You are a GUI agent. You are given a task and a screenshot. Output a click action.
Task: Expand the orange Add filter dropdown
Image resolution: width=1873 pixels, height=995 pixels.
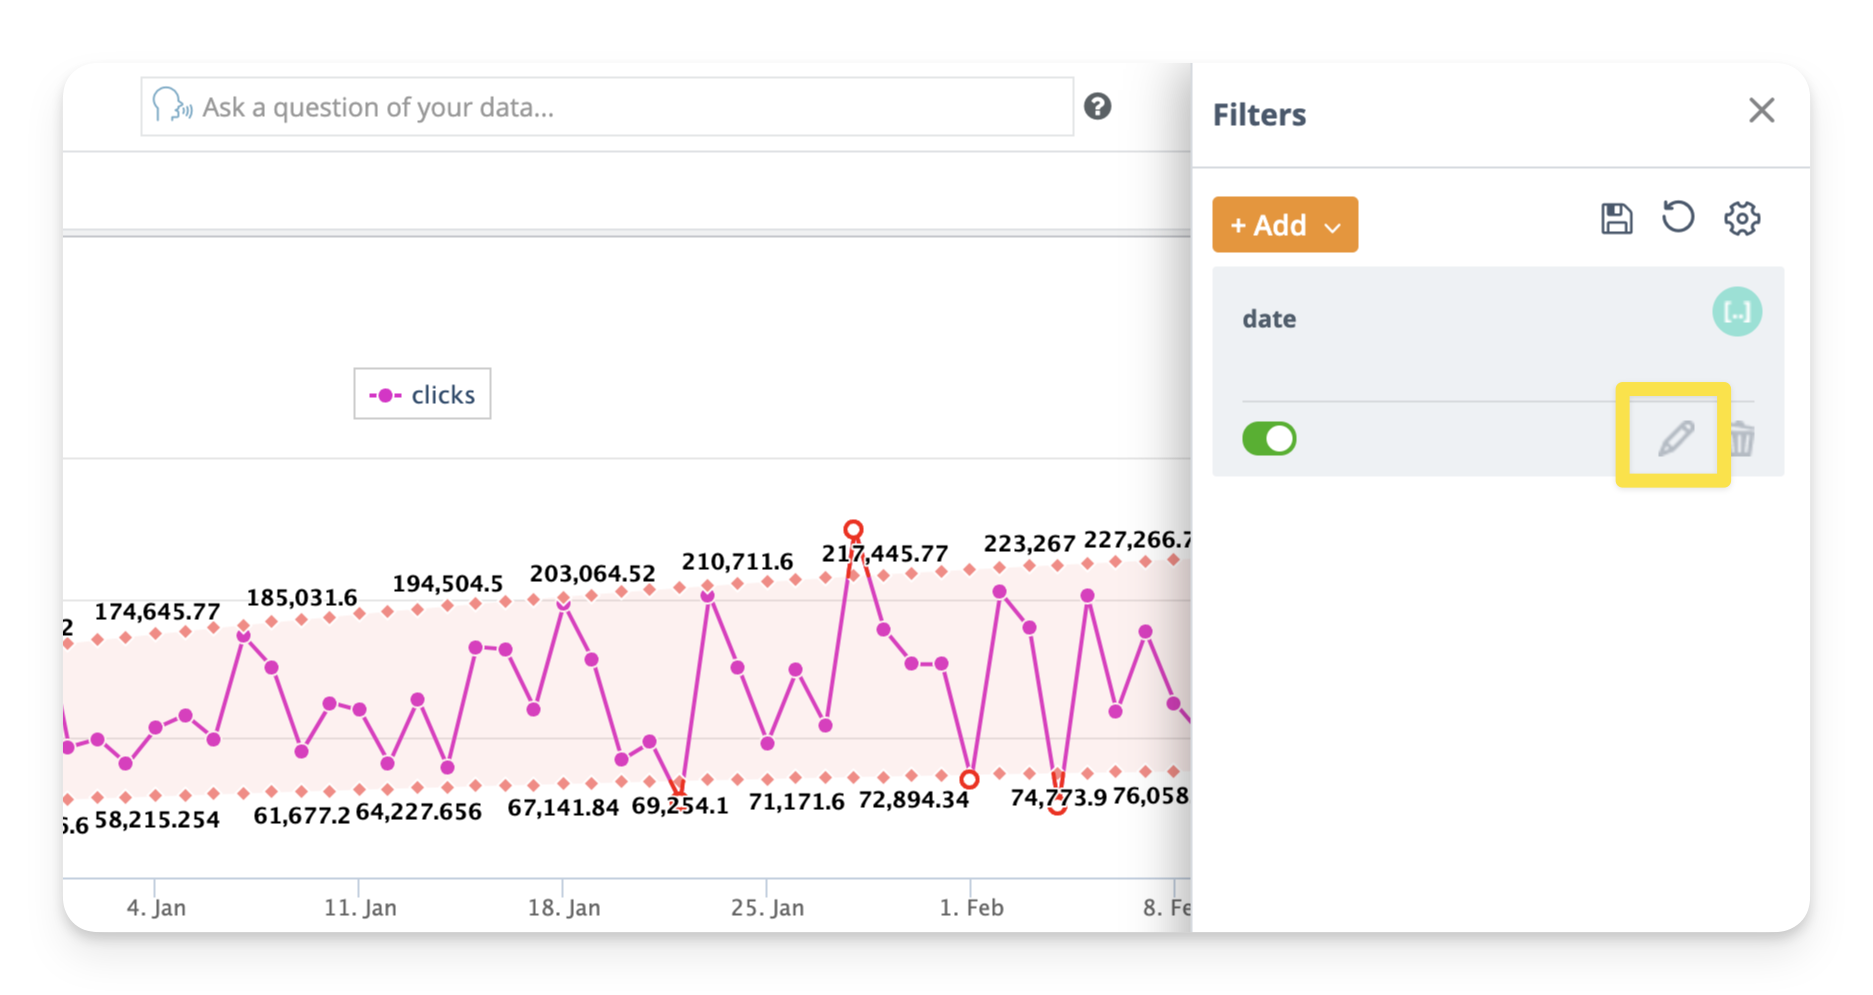1284,225
